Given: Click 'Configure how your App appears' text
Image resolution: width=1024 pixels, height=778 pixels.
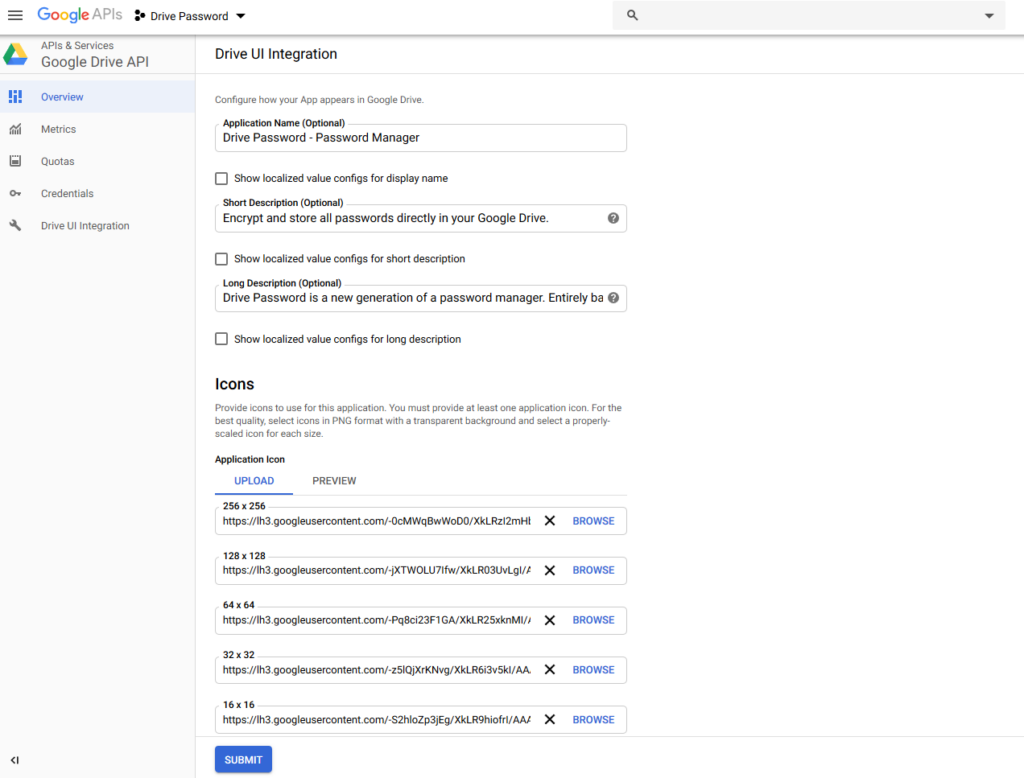Looking at the screenshot, I should pyautogui.click(x=319, y=100).
